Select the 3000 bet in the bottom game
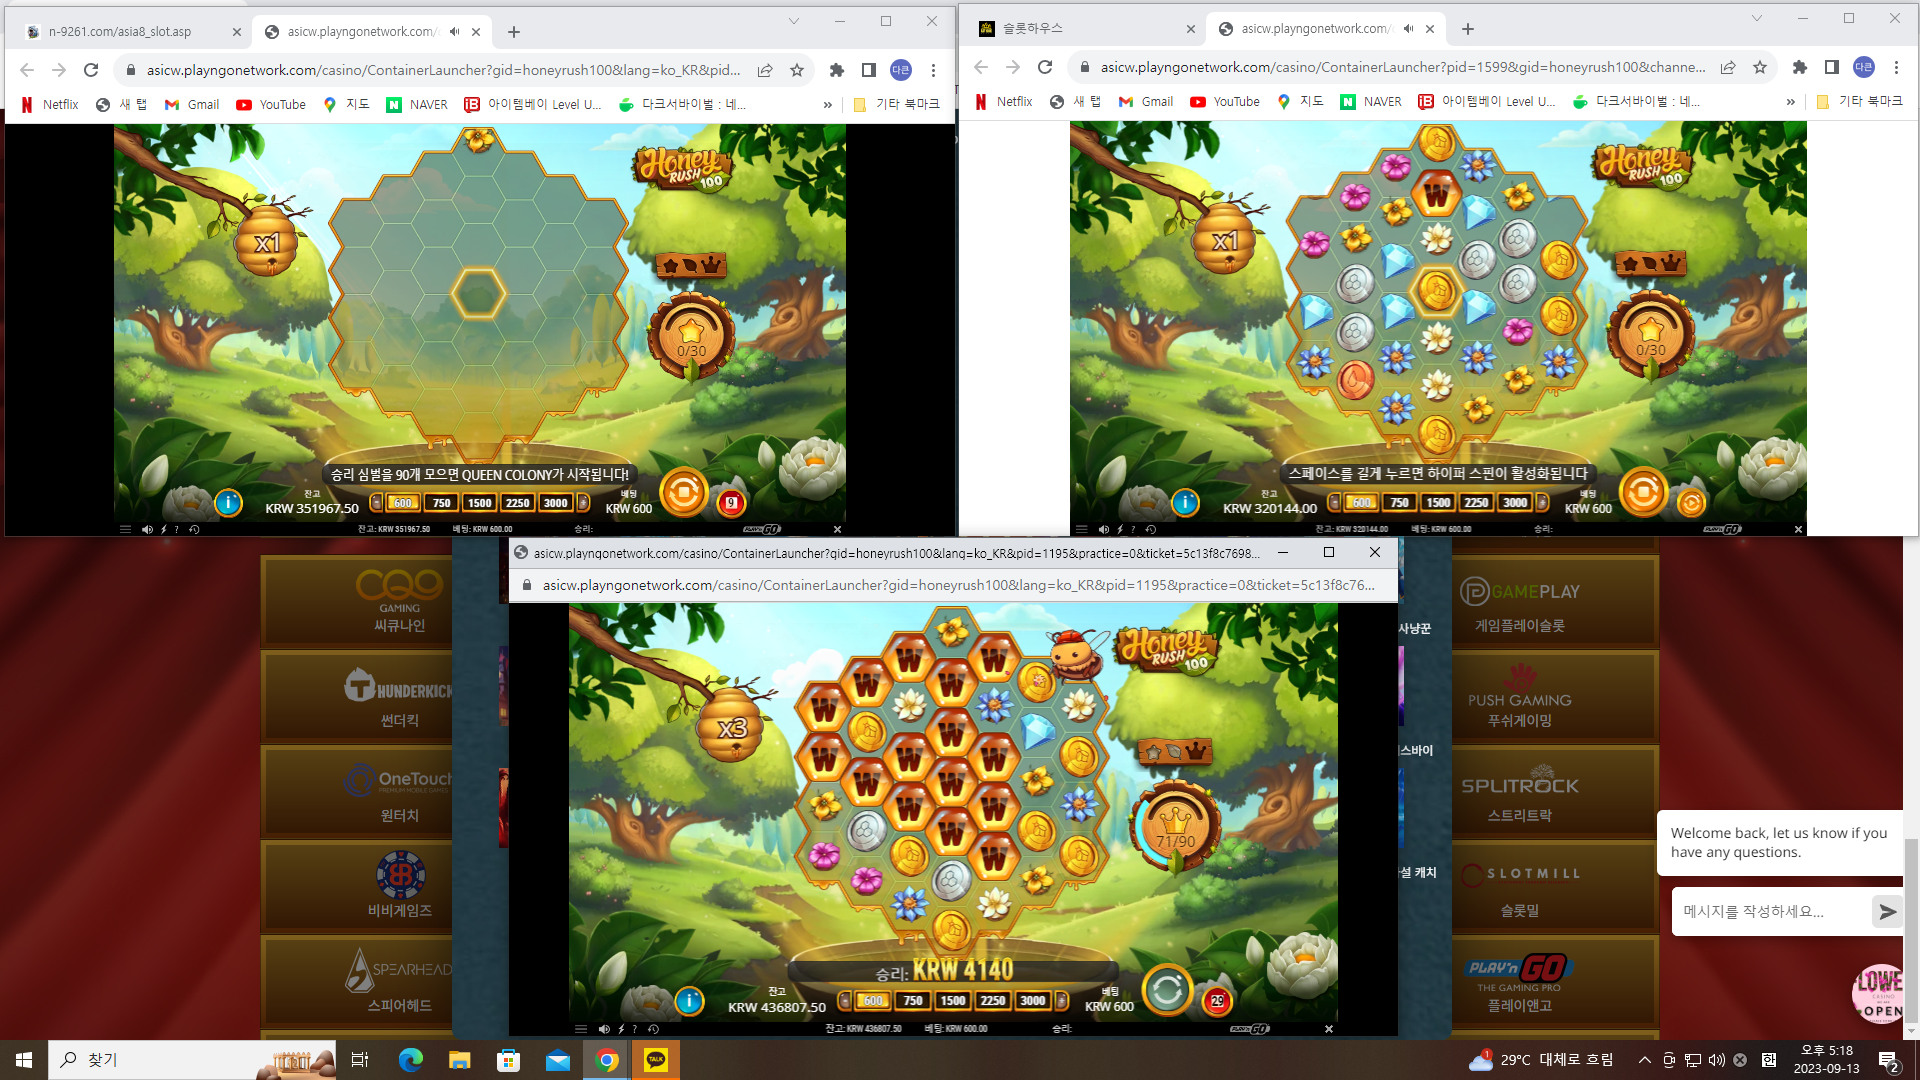 coord(1033,1000)
